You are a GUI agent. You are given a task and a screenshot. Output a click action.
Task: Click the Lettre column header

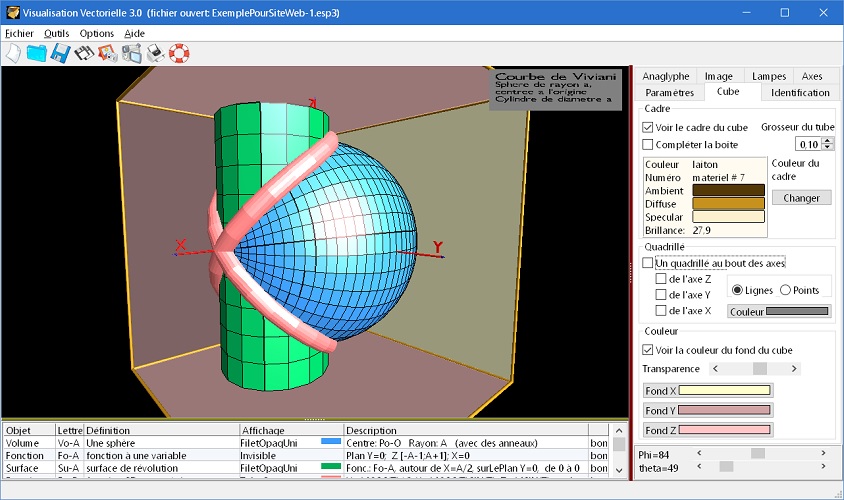[70, 430]
